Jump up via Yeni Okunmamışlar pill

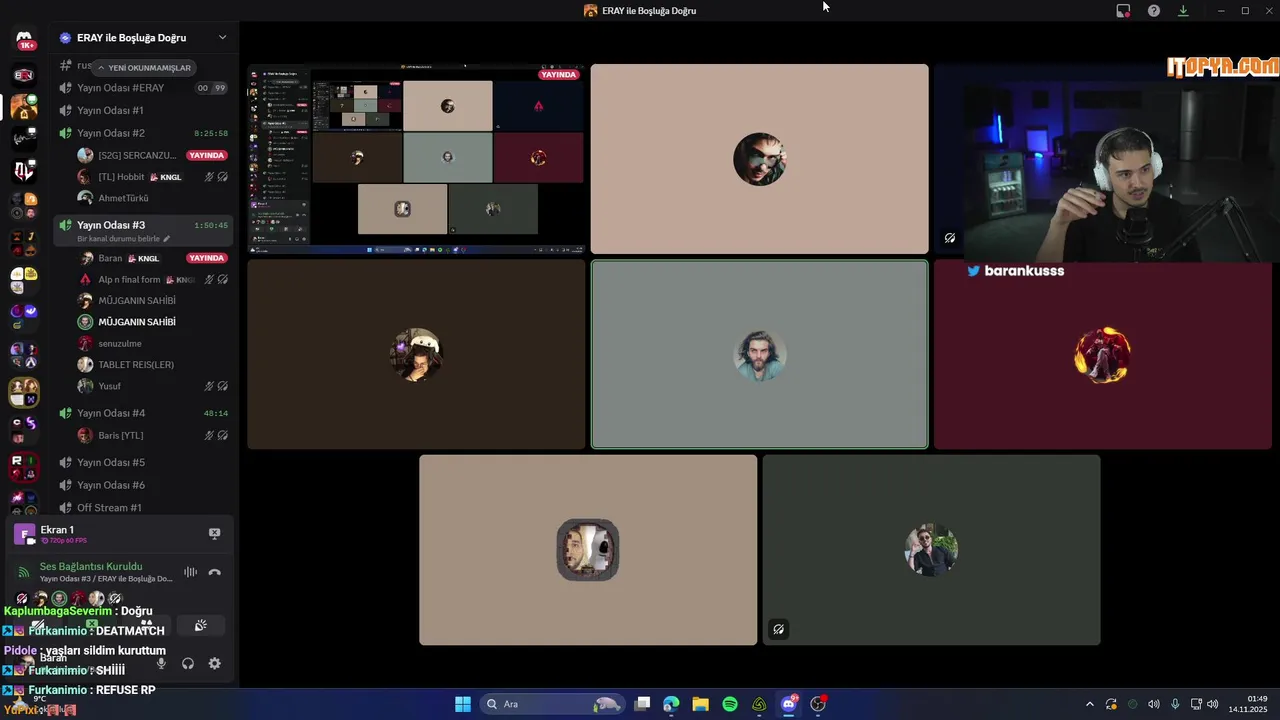[143, 68]
